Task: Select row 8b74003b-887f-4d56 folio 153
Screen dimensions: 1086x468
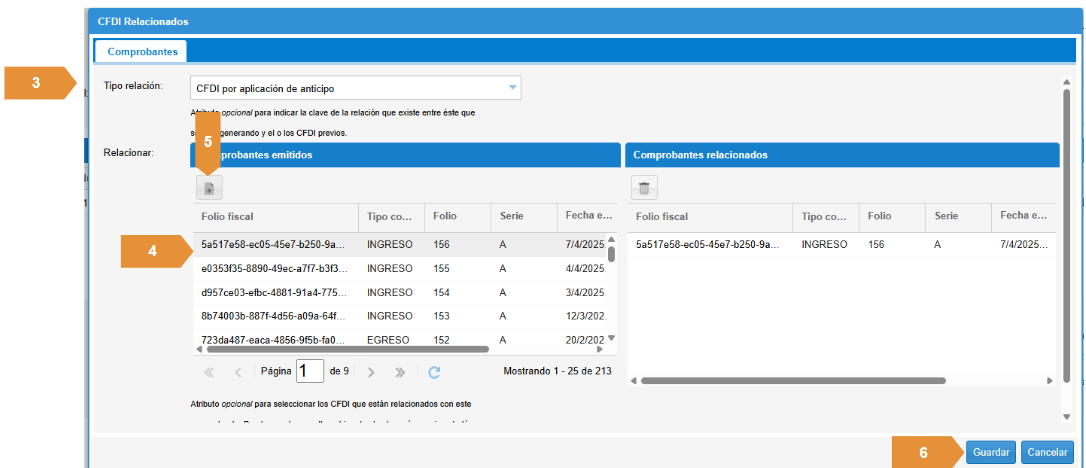Action: tap(400, 316)
